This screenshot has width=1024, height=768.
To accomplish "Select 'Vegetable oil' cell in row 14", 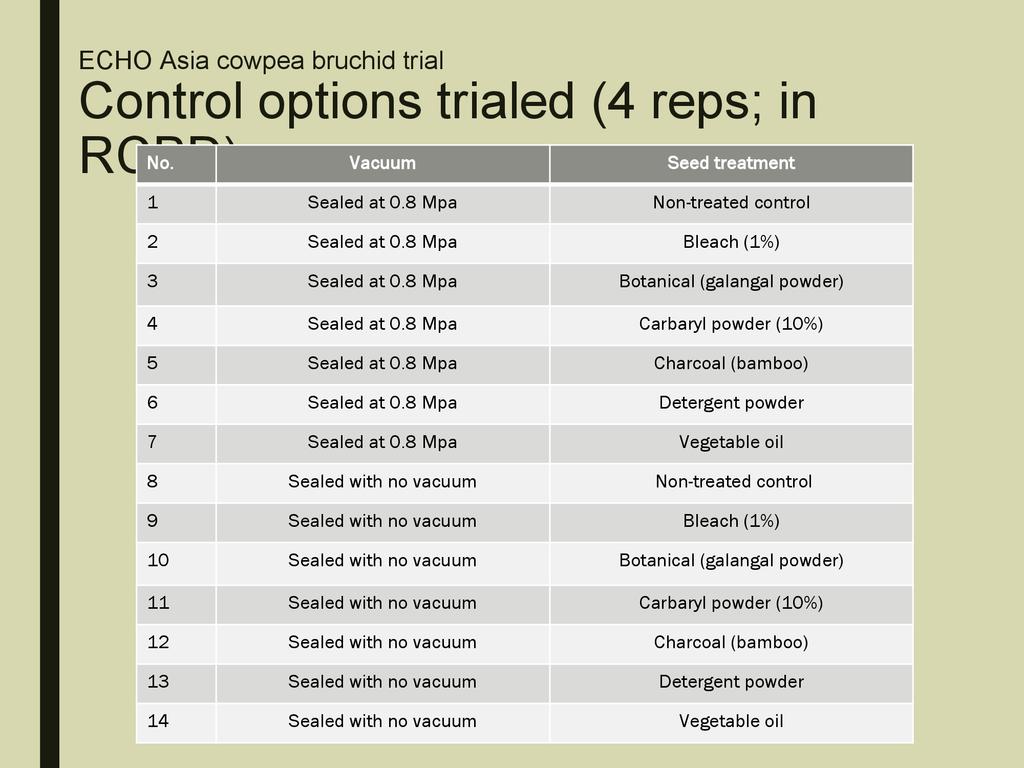I will [x=731, y=721].
